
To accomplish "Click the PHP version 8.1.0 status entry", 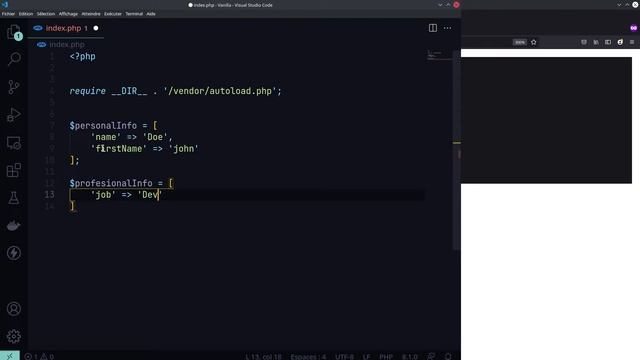I will coord(410,356).
